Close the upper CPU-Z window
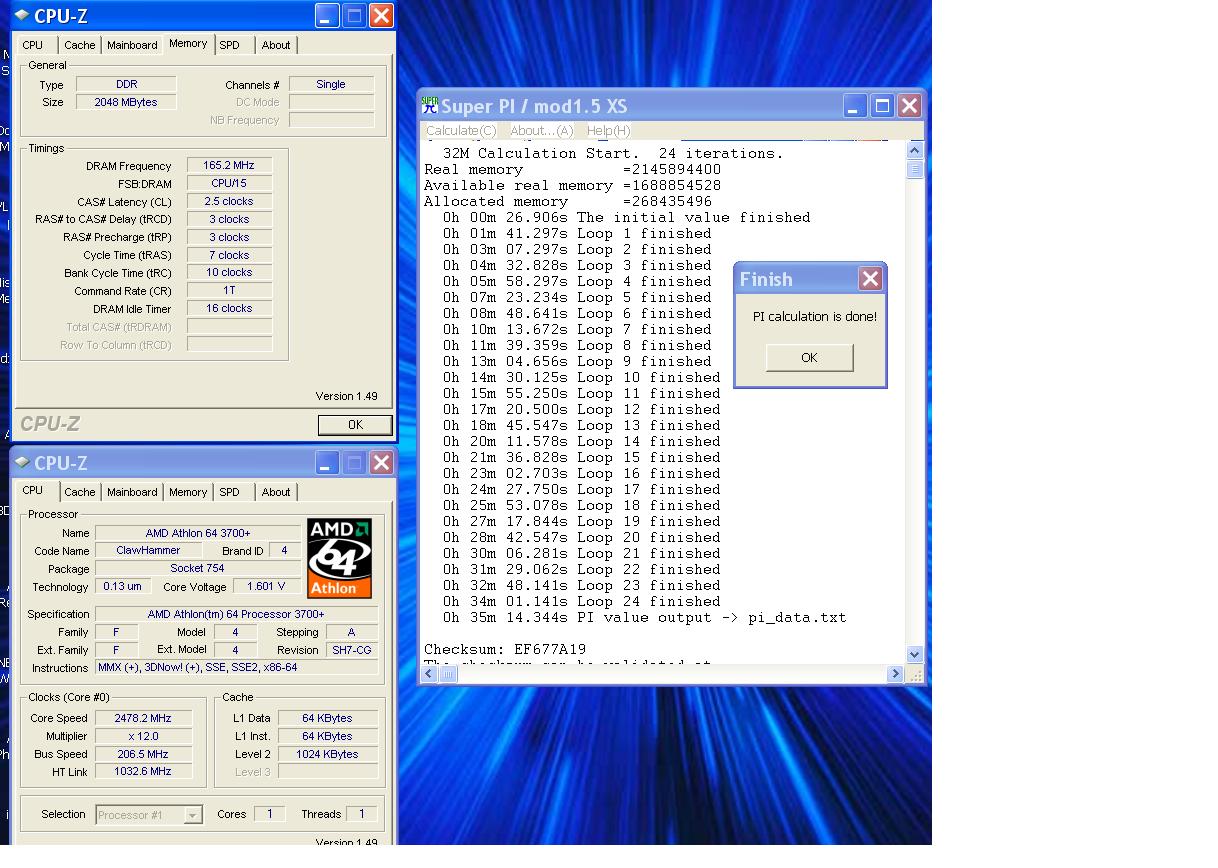This screenshot has width=1218, height=868. (381, 15)
